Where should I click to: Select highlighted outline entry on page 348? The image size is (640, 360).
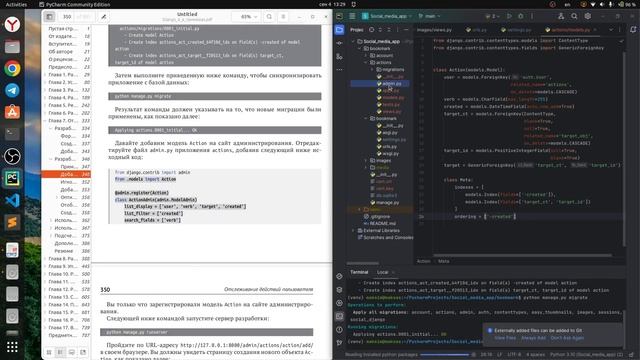[66, 174]
